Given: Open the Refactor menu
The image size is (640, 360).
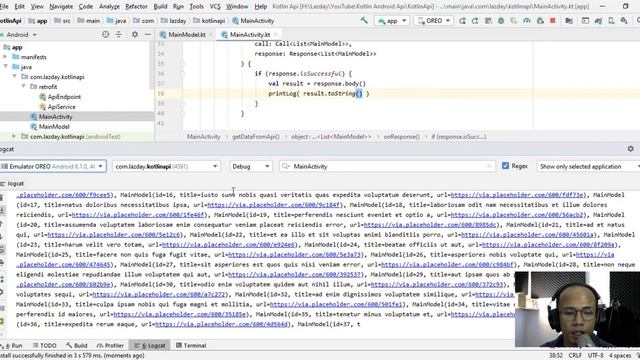Looking at the screenshot, I should click(x=136, y=7).
